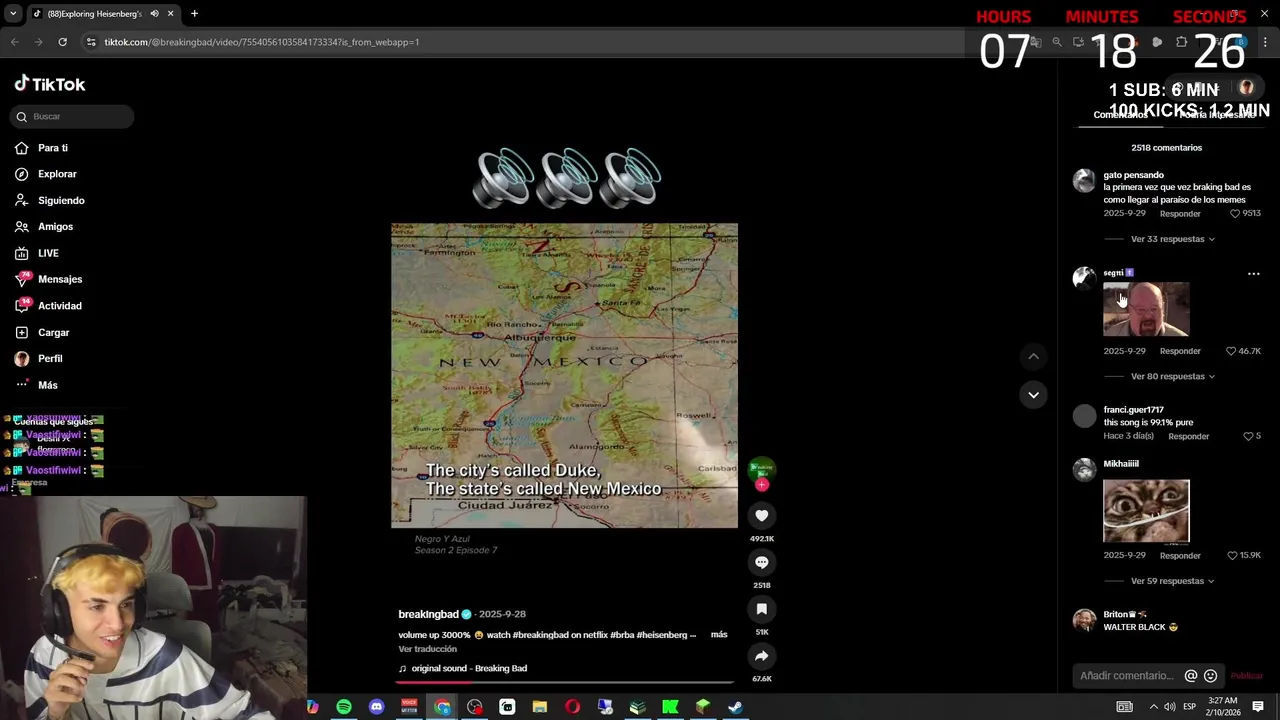Reply to franci.guer1717 comment
Screen dimensions: 1280x720
click(x=1189, y=437)
